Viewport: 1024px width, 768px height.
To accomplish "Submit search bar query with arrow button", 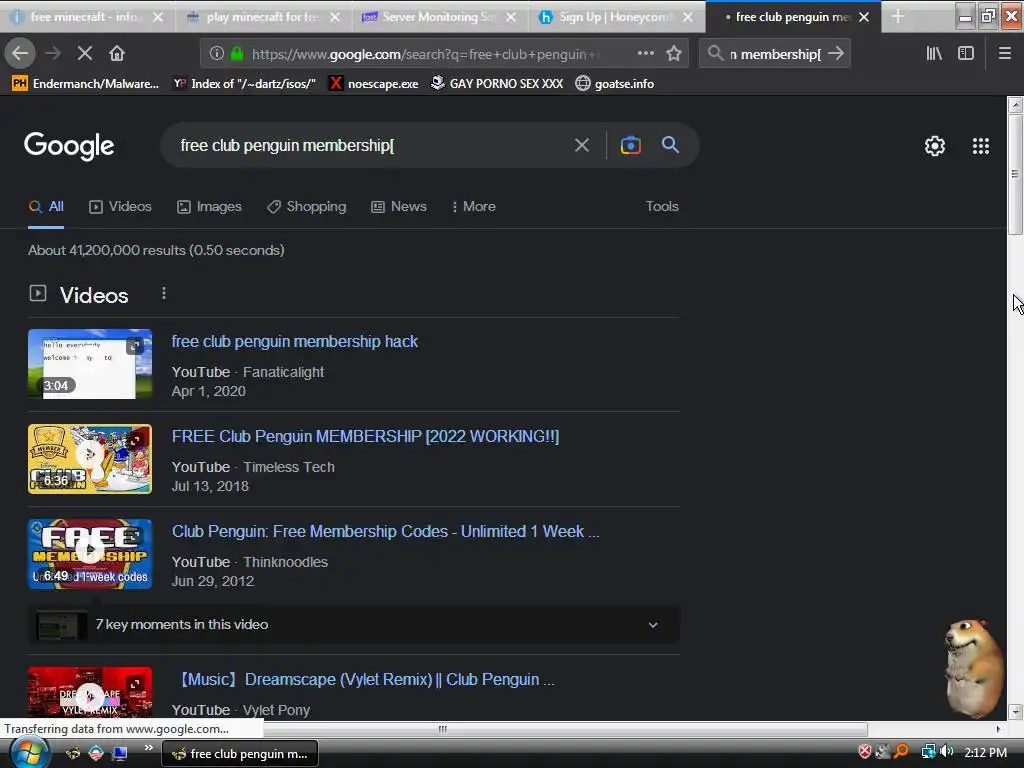I will 835,54.
